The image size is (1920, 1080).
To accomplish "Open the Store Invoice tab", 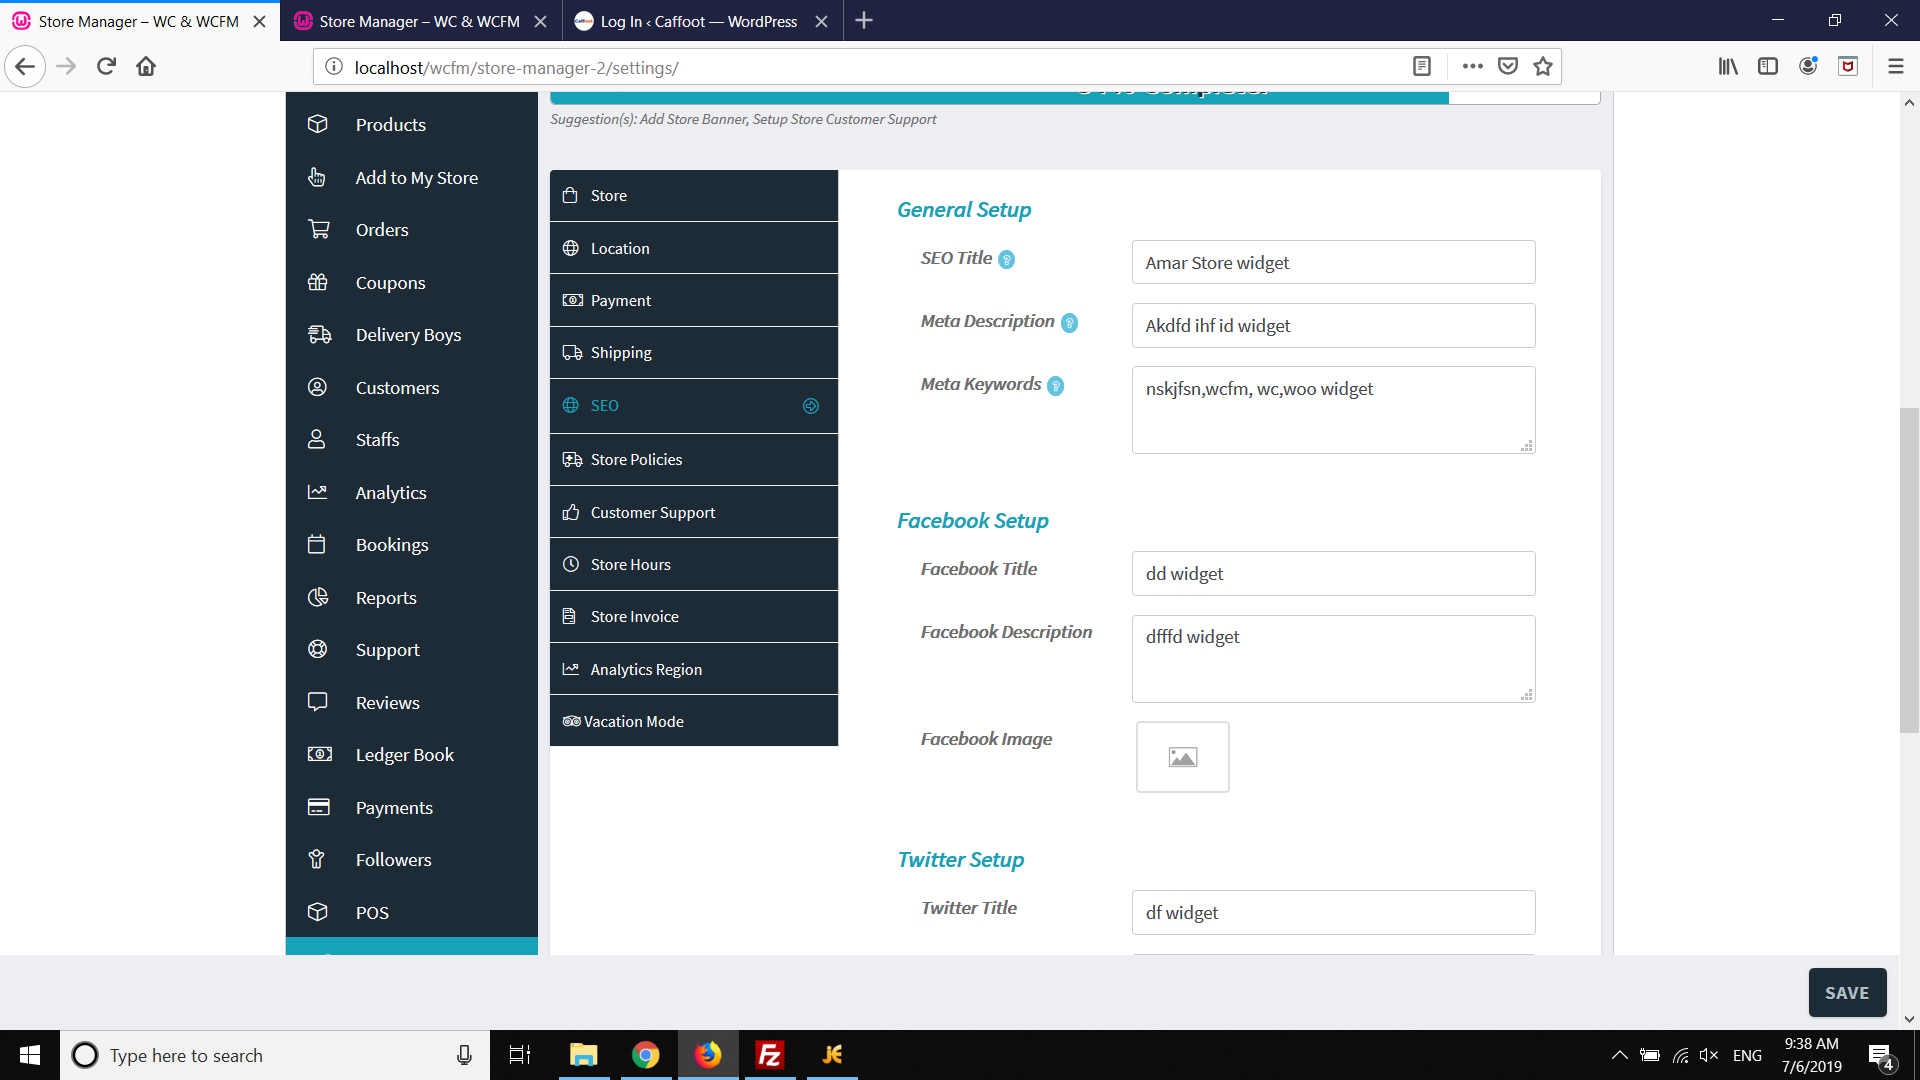I will (x=694, y=617).
